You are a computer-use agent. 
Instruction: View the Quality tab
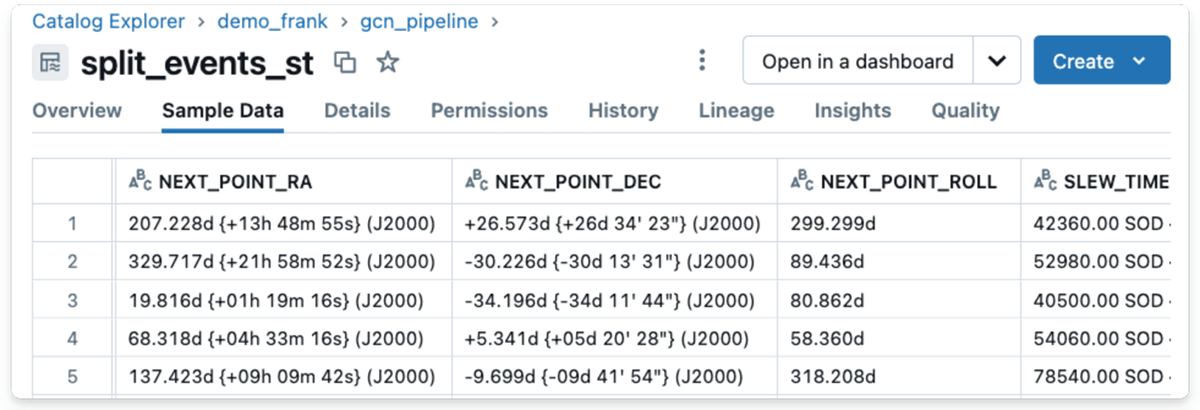tap(965, 111)
